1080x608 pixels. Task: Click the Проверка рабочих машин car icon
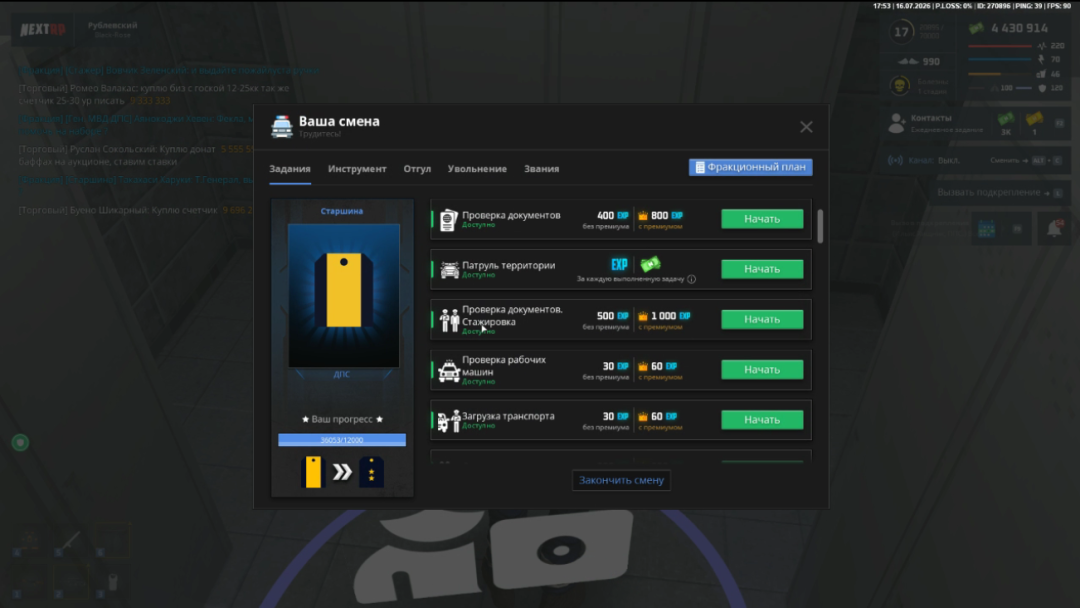tap(449, 370)
